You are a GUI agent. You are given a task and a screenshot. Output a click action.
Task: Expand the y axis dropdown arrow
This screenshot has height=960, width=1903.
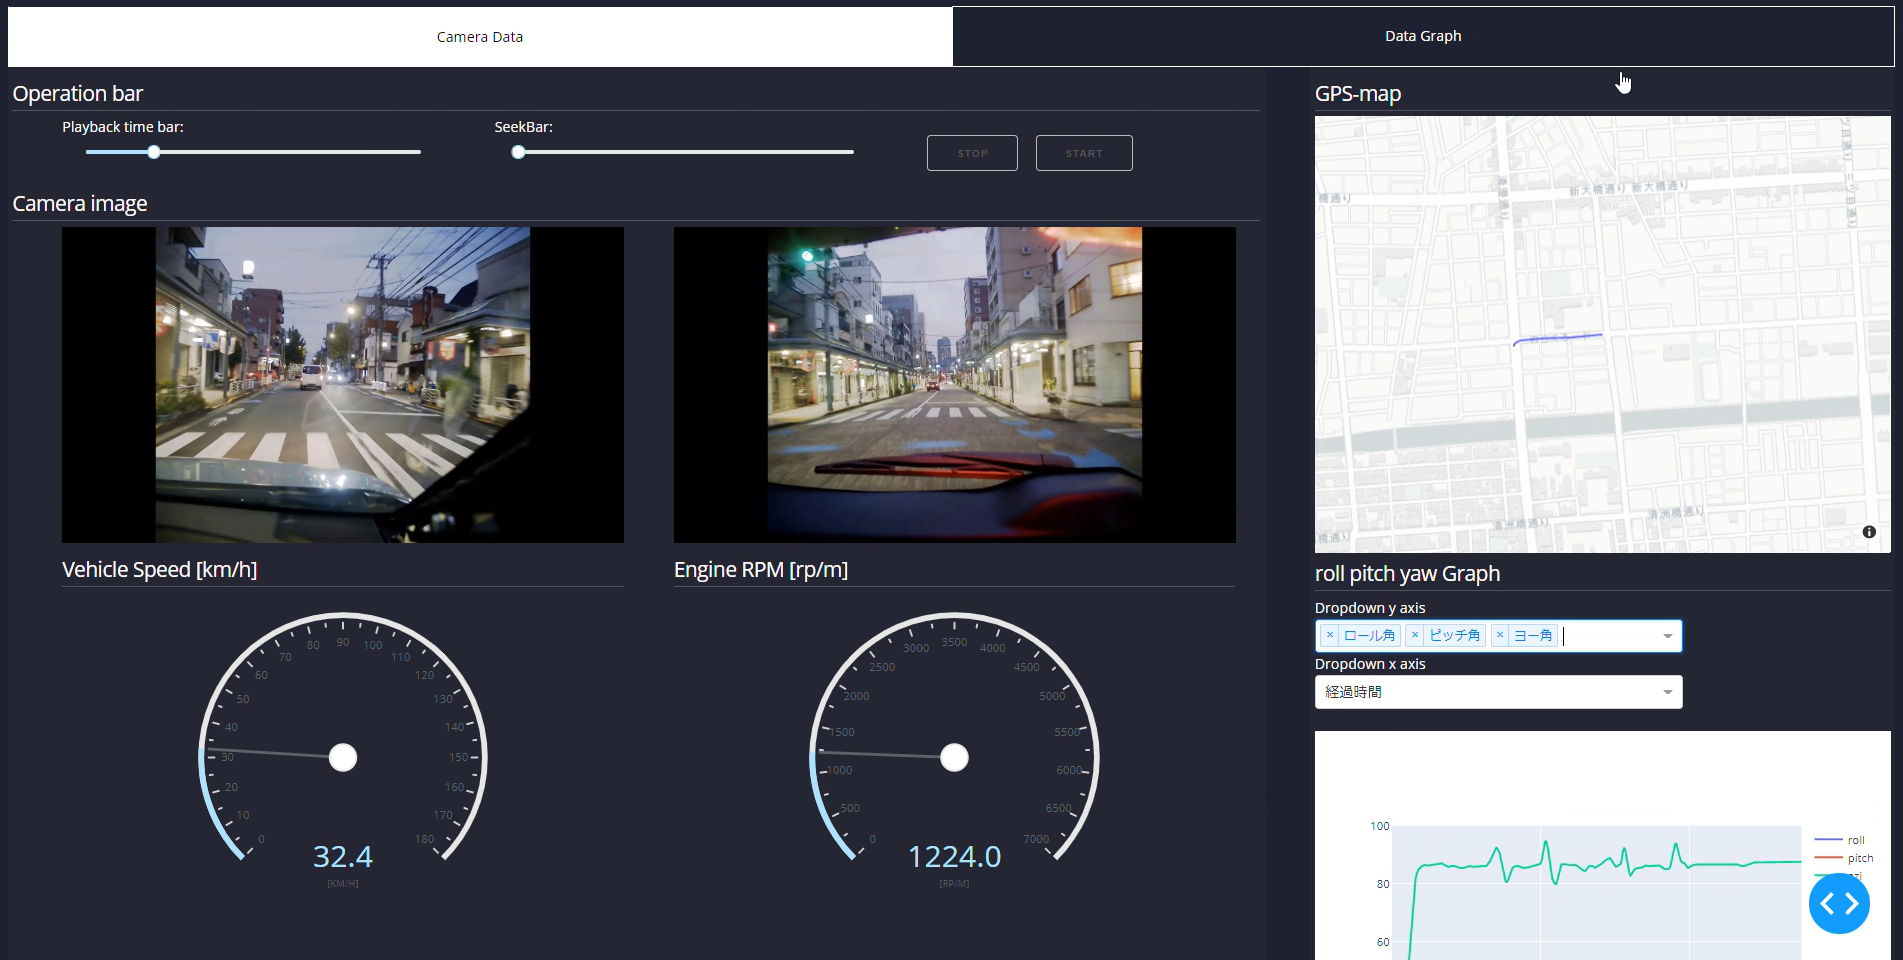[1667, 636]
